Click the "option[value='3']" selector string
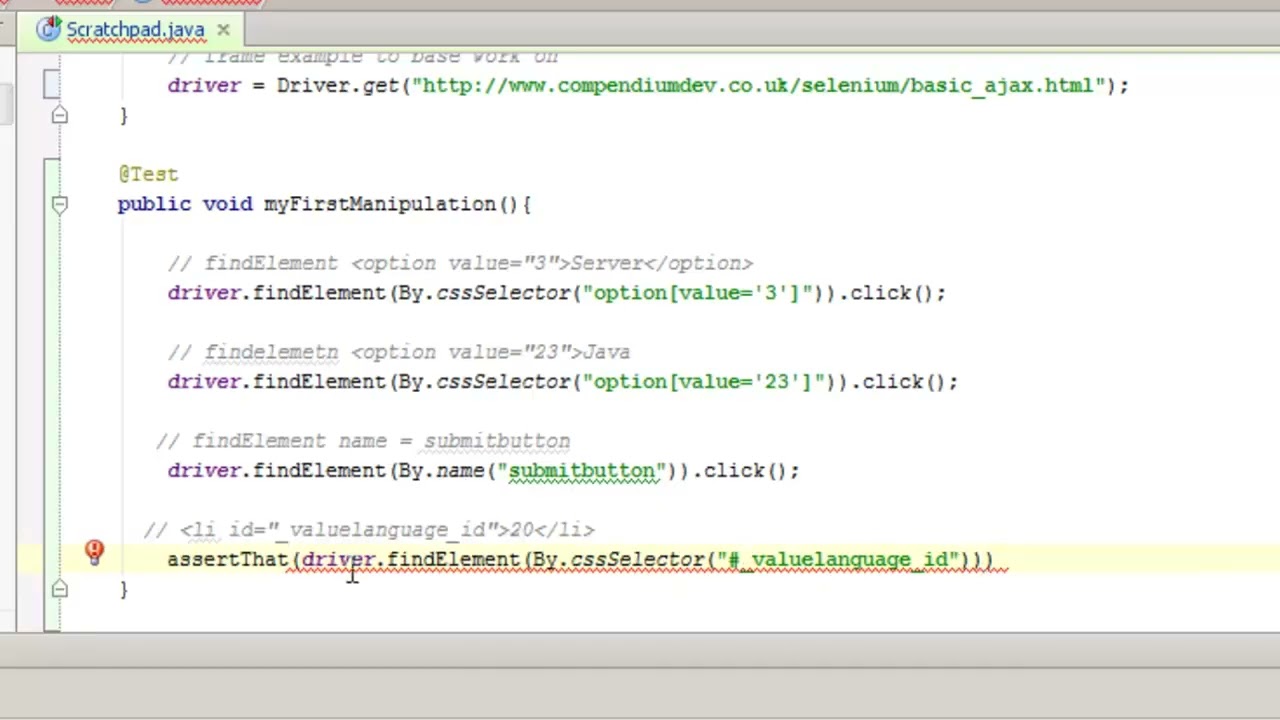 [x=698, y=293]
